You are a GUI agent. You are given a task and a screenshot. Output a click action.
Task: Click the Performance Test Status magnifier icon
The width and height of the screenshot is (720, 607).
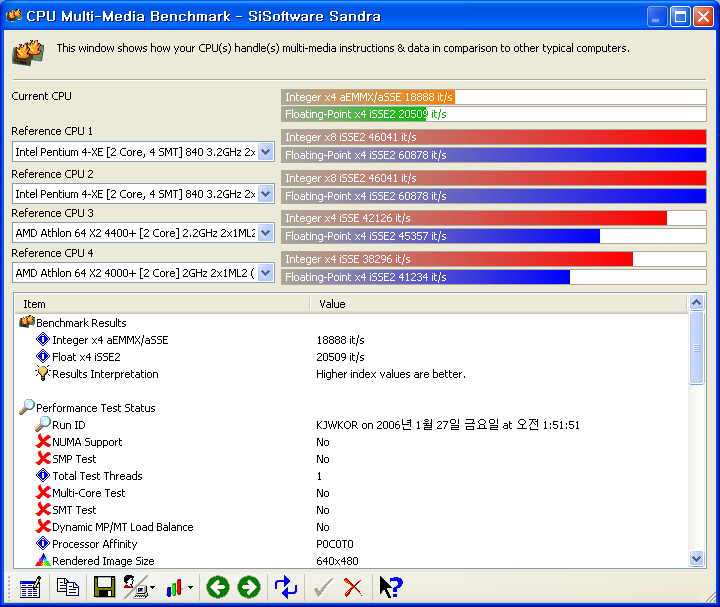[27, 407]
